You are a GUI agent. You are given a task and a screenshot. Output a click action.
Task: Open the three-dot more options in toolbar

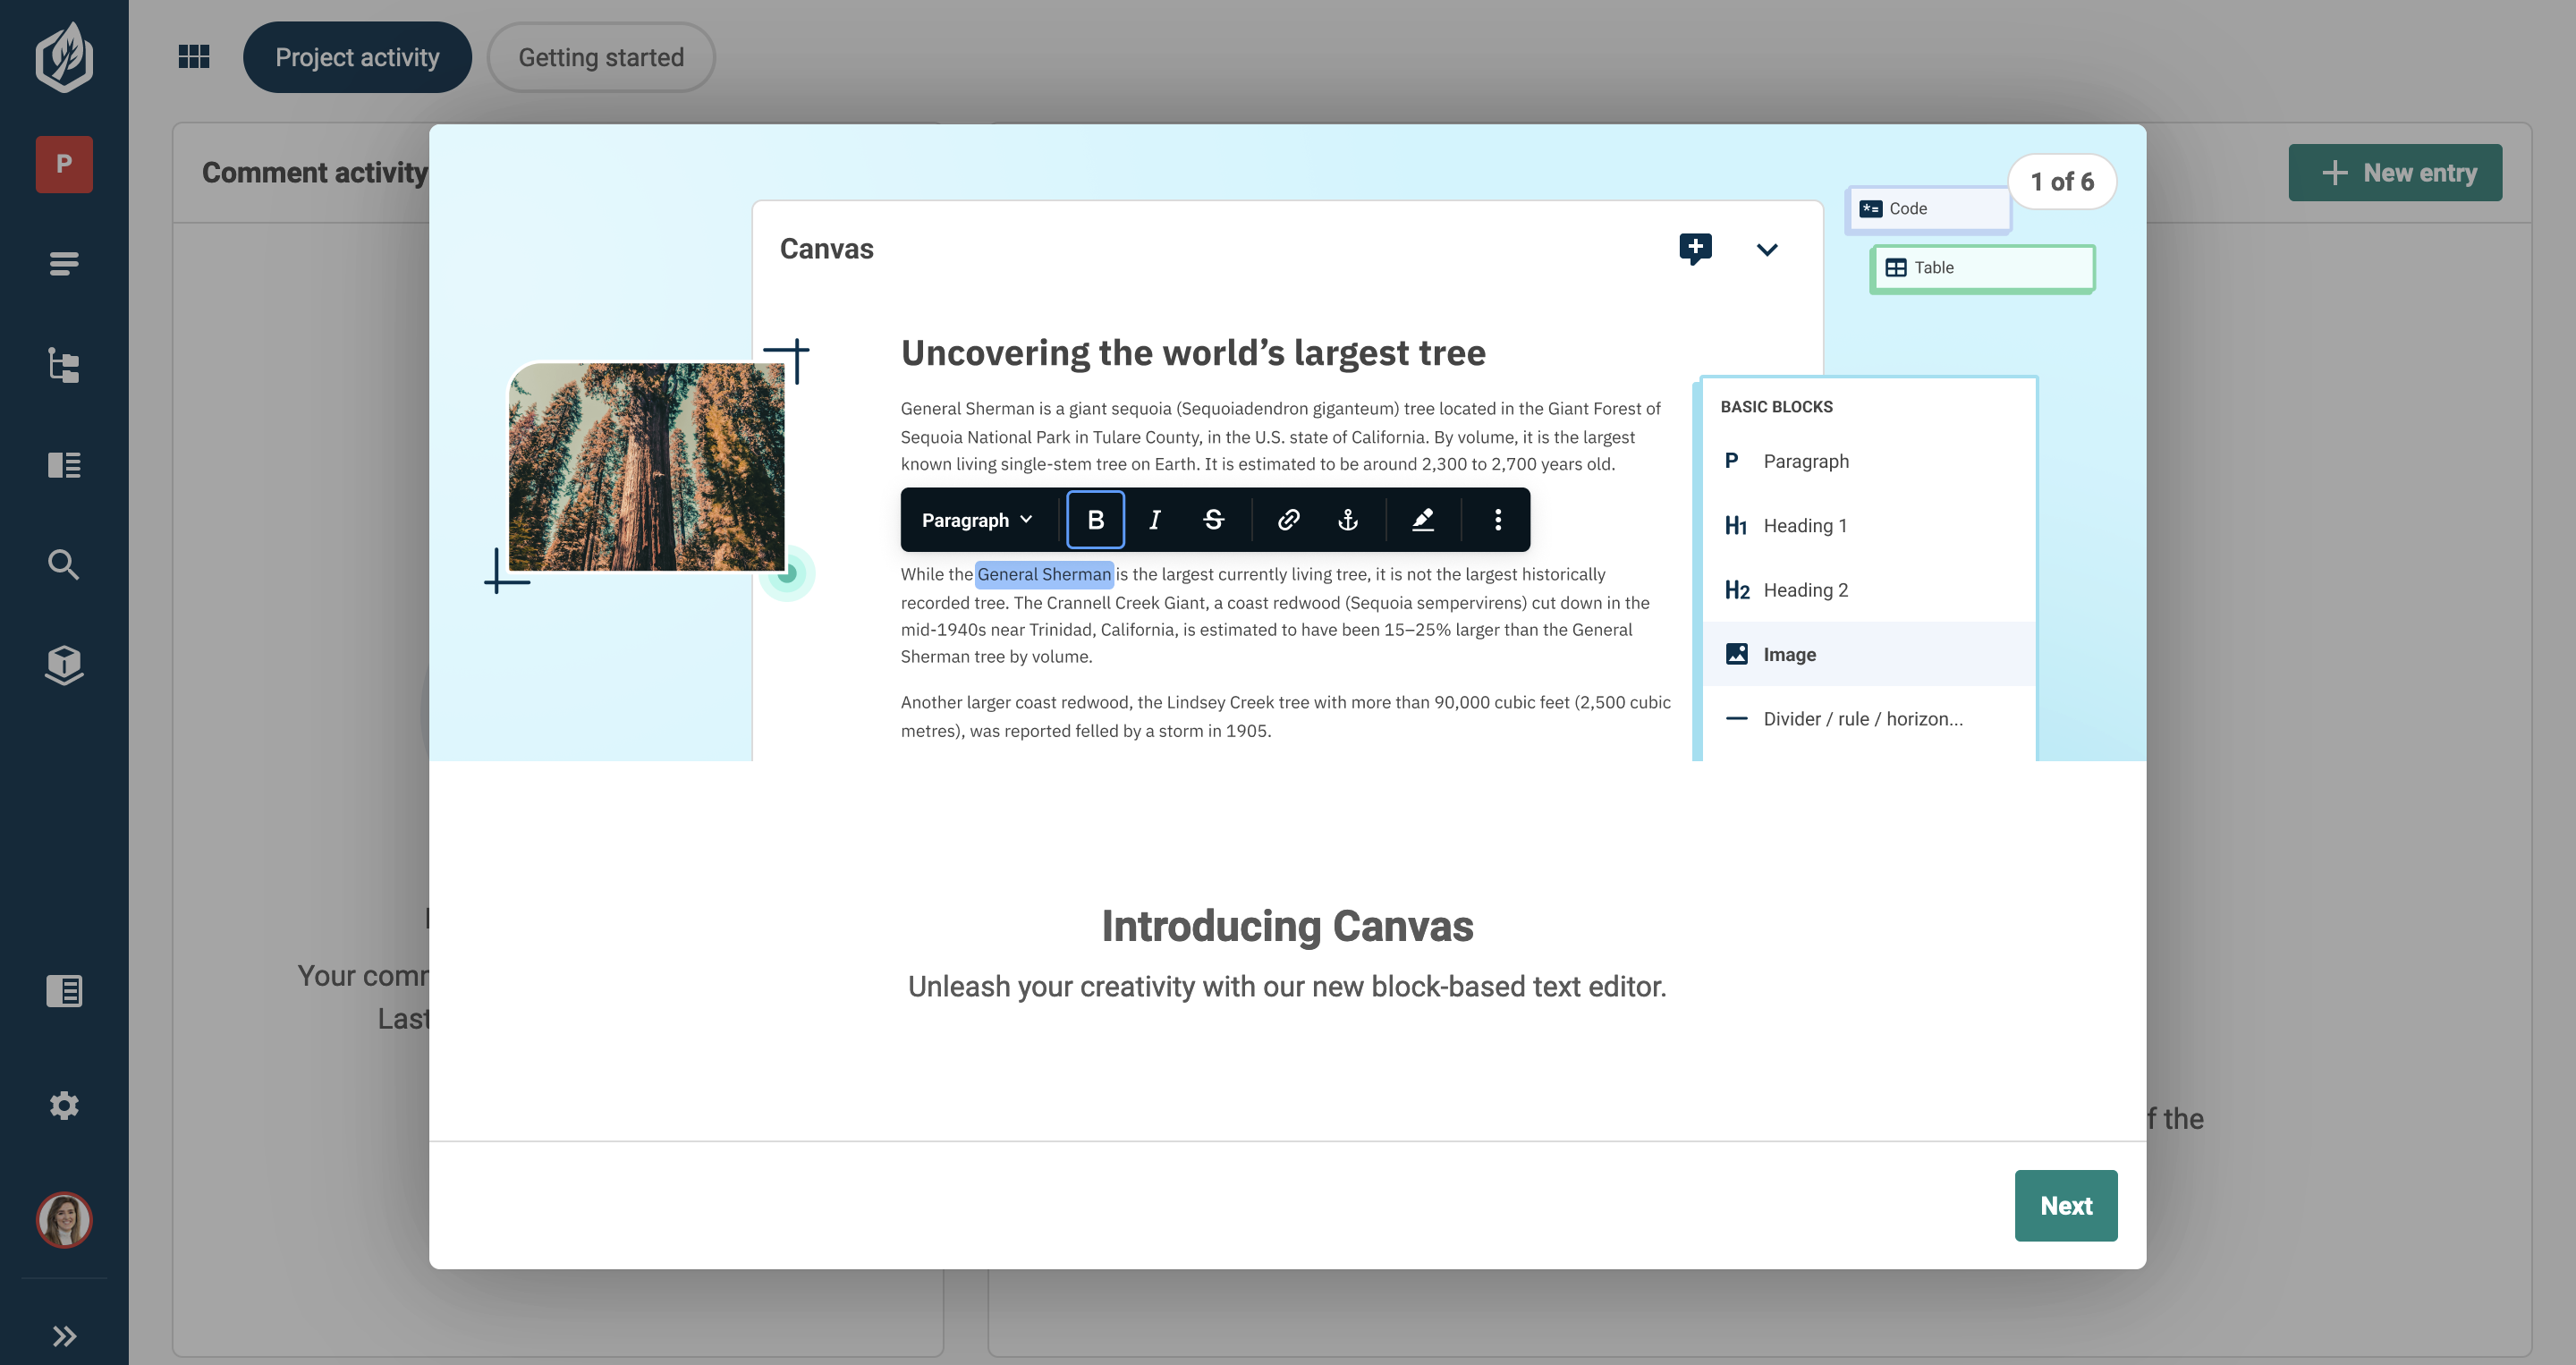1497,520
